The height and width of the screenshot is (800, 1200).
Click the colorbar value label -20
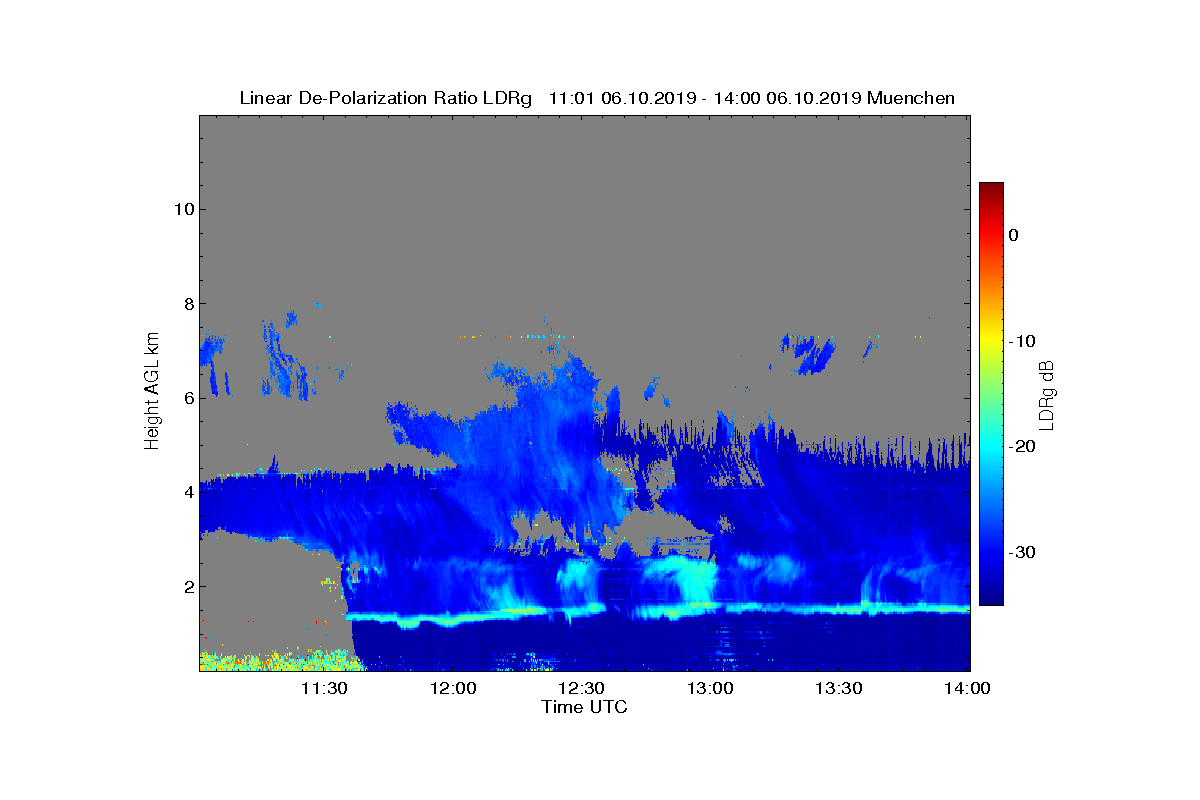(1022, 447)
